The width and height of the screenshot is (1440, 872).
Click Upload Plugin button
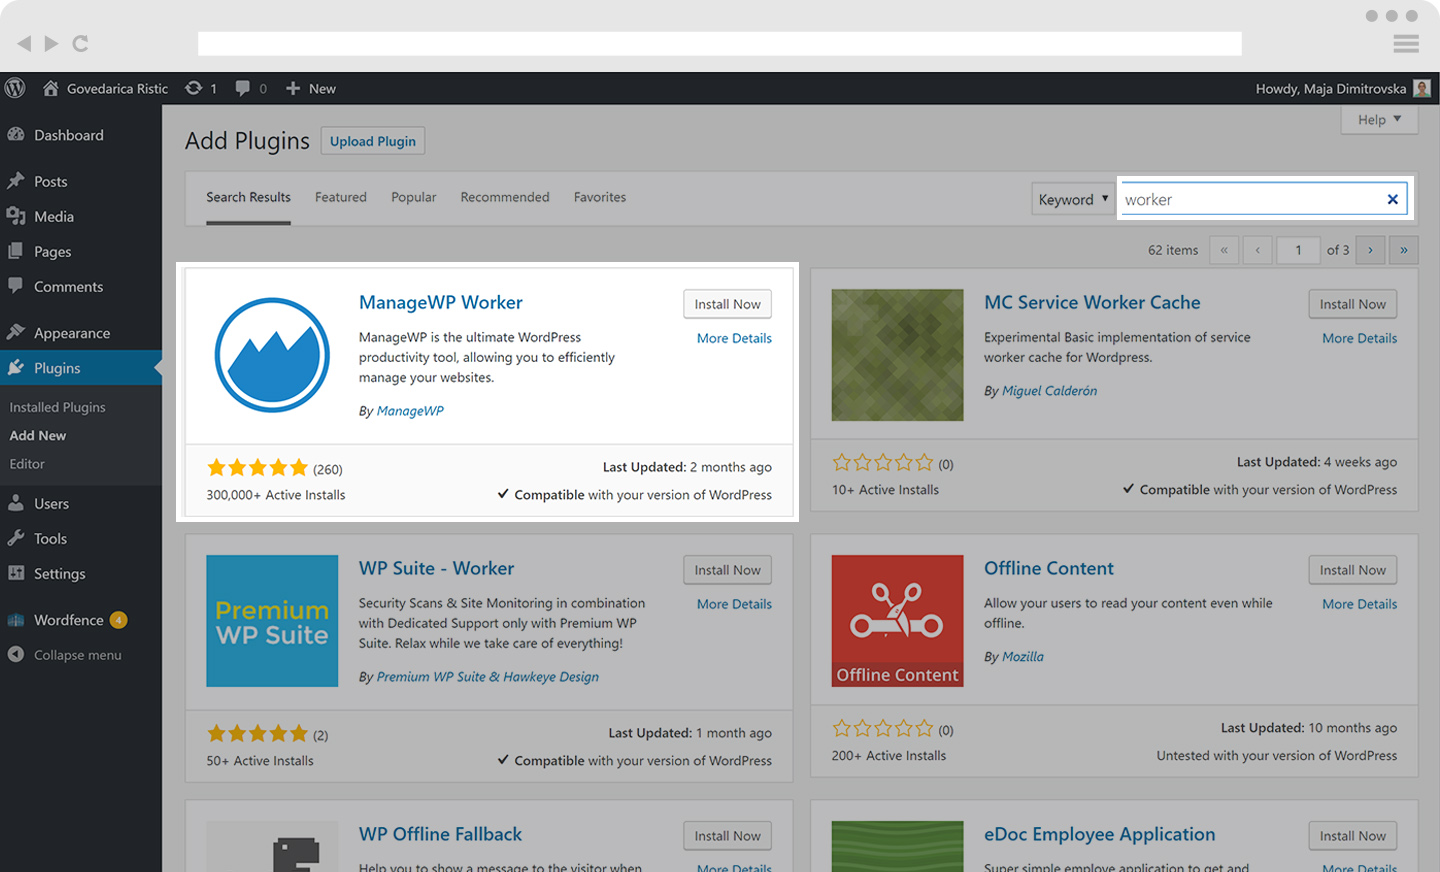tap(373, 141)
